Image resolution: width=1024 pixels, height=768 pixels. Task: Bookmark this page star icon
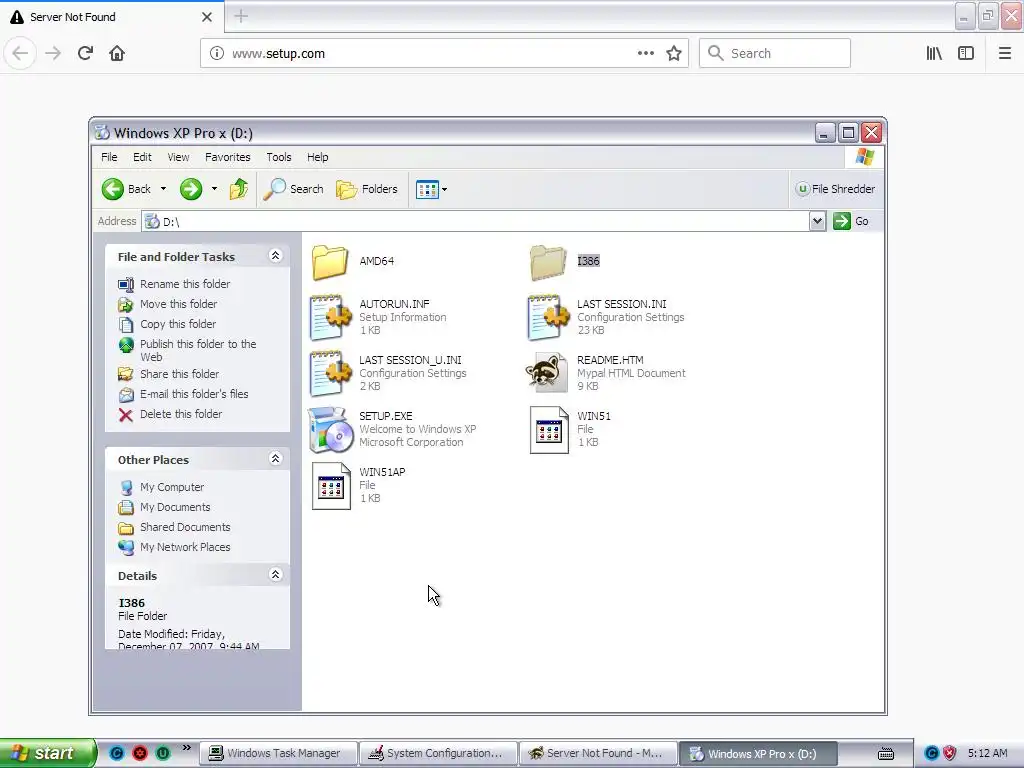point(674,54)
